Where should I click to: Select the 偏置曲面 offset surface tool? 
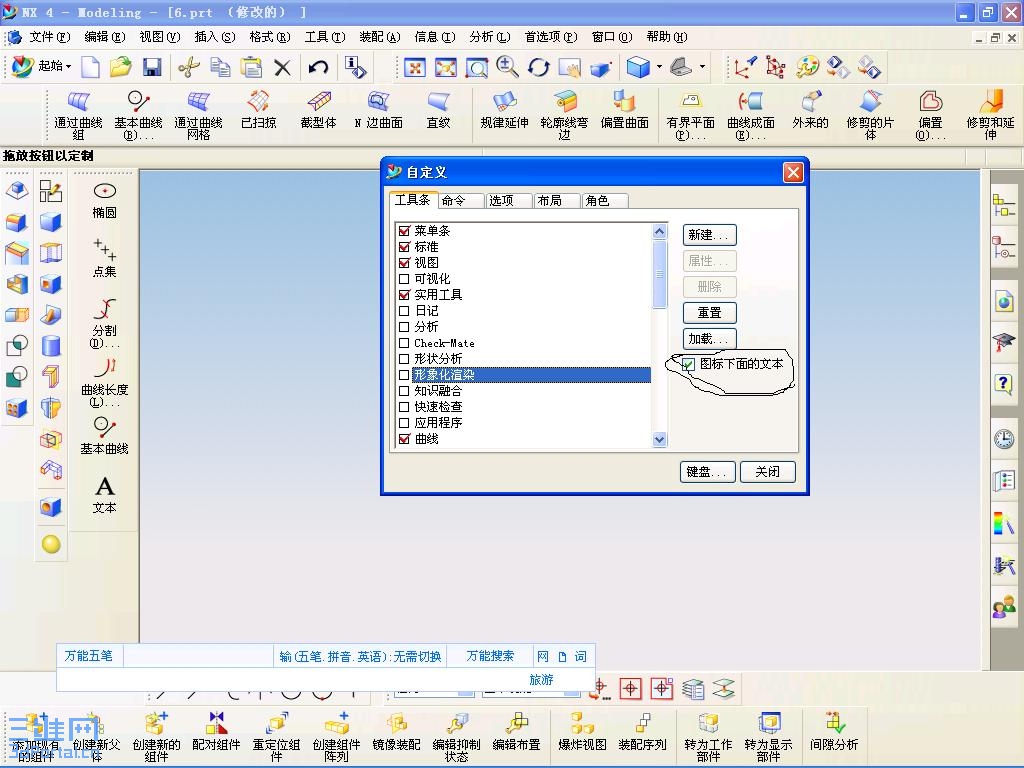[624, 110]
